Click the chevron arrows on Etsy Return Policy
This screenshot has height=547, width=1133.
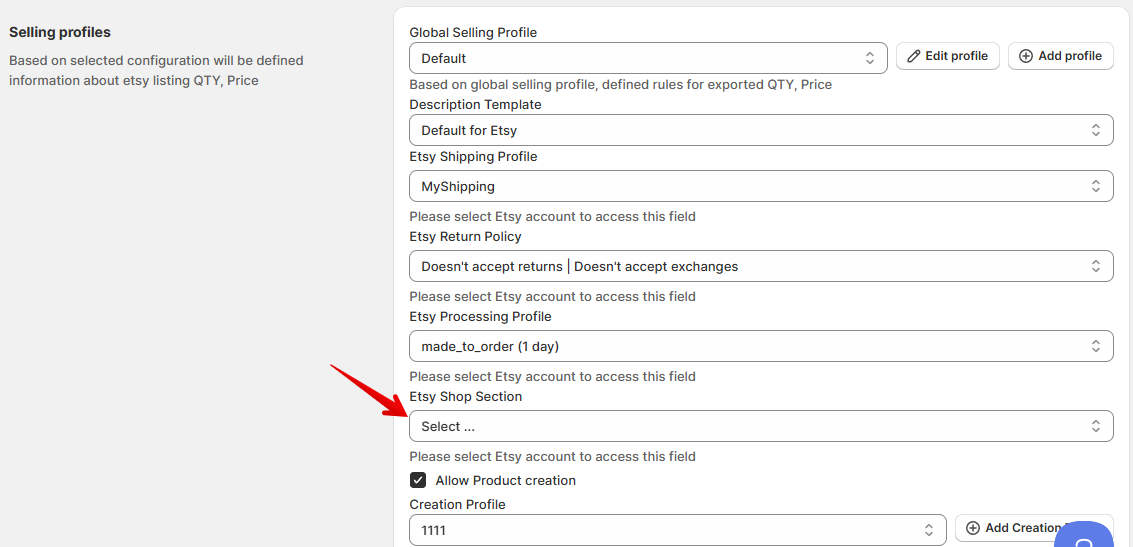[1095, 266]
